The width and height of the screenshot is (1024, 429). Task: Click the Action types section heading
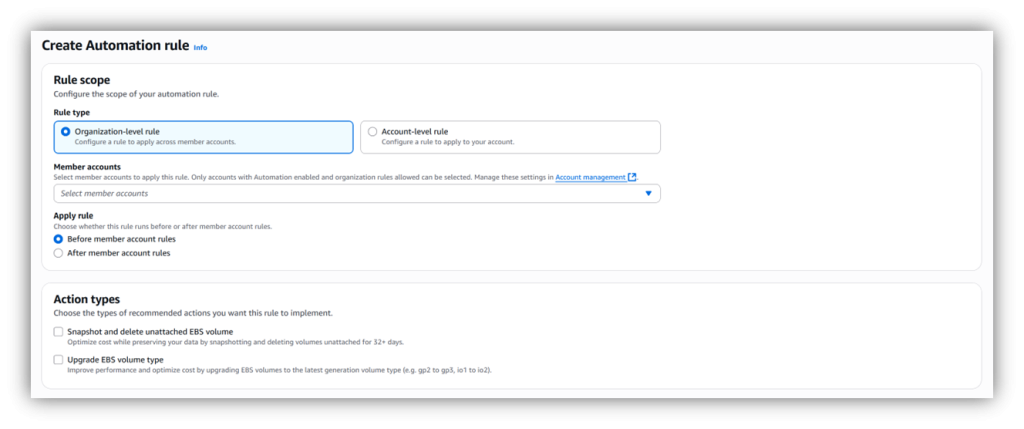[x=86, y=299]
